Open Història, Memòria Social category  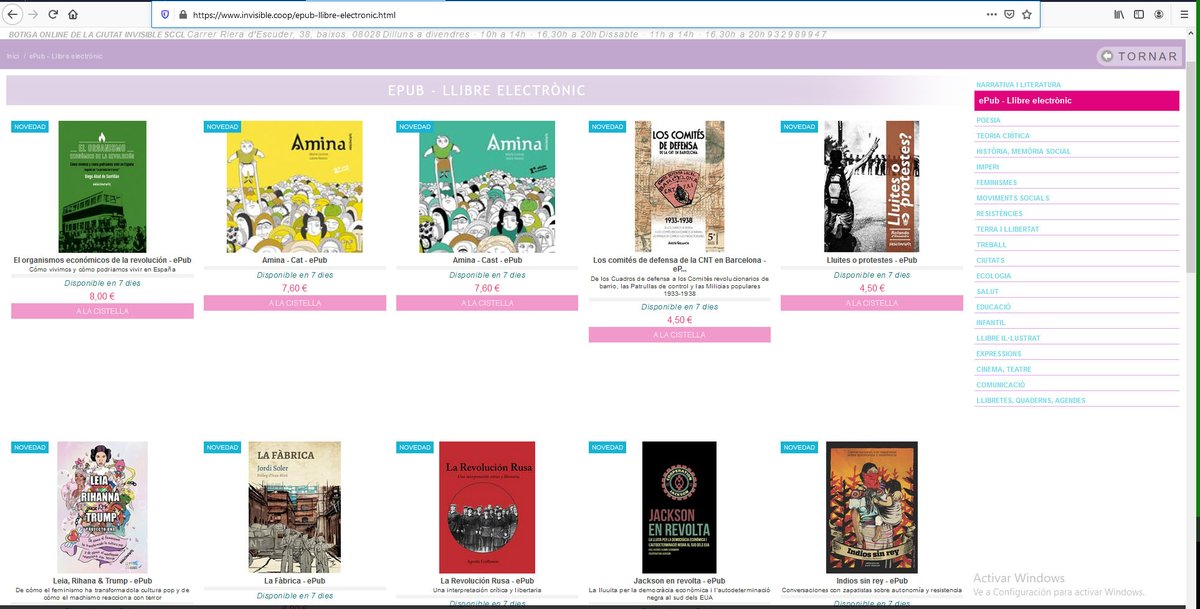[1023, 151]
